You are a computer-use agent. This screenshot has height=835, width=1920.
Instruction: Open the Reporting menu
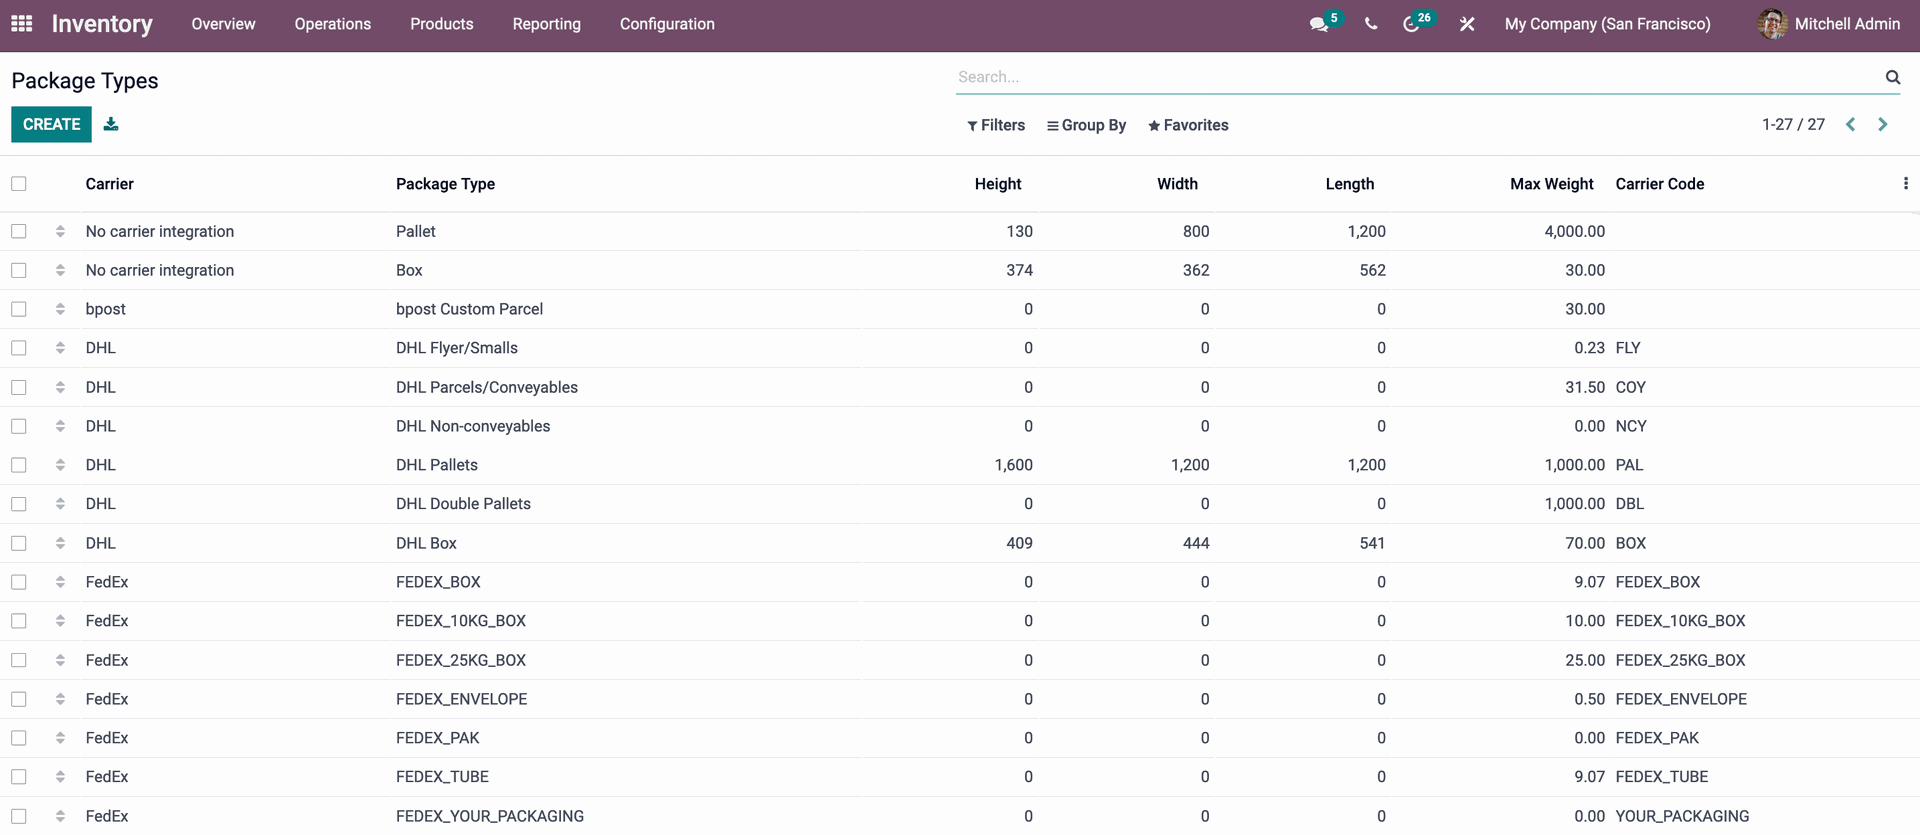[546, 24]
